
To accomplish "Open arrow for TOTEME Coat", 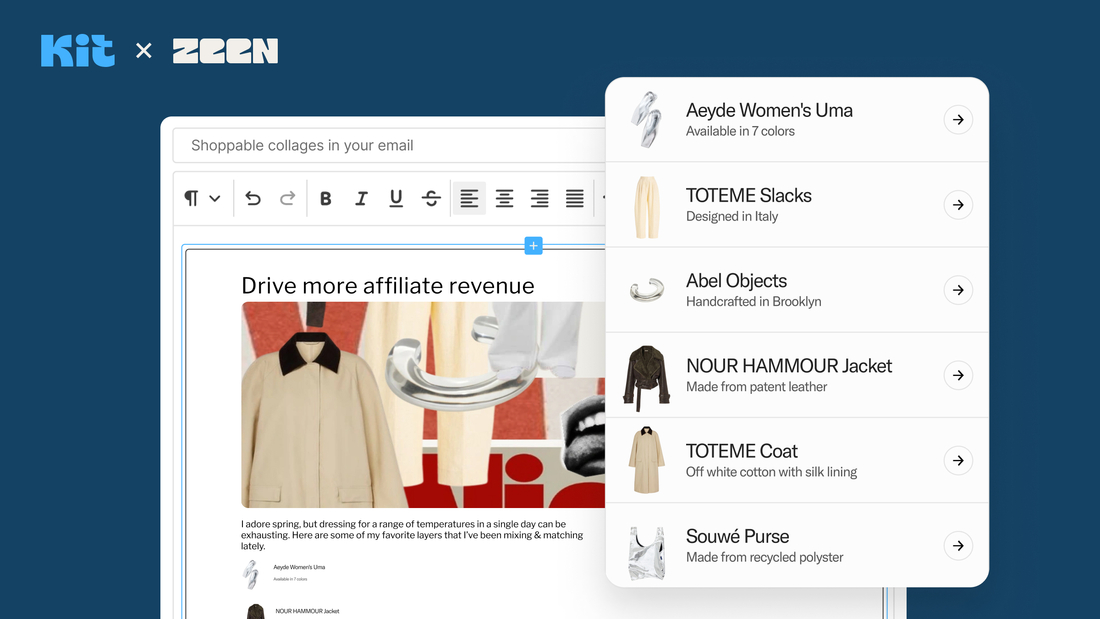I will coord(958,460).
